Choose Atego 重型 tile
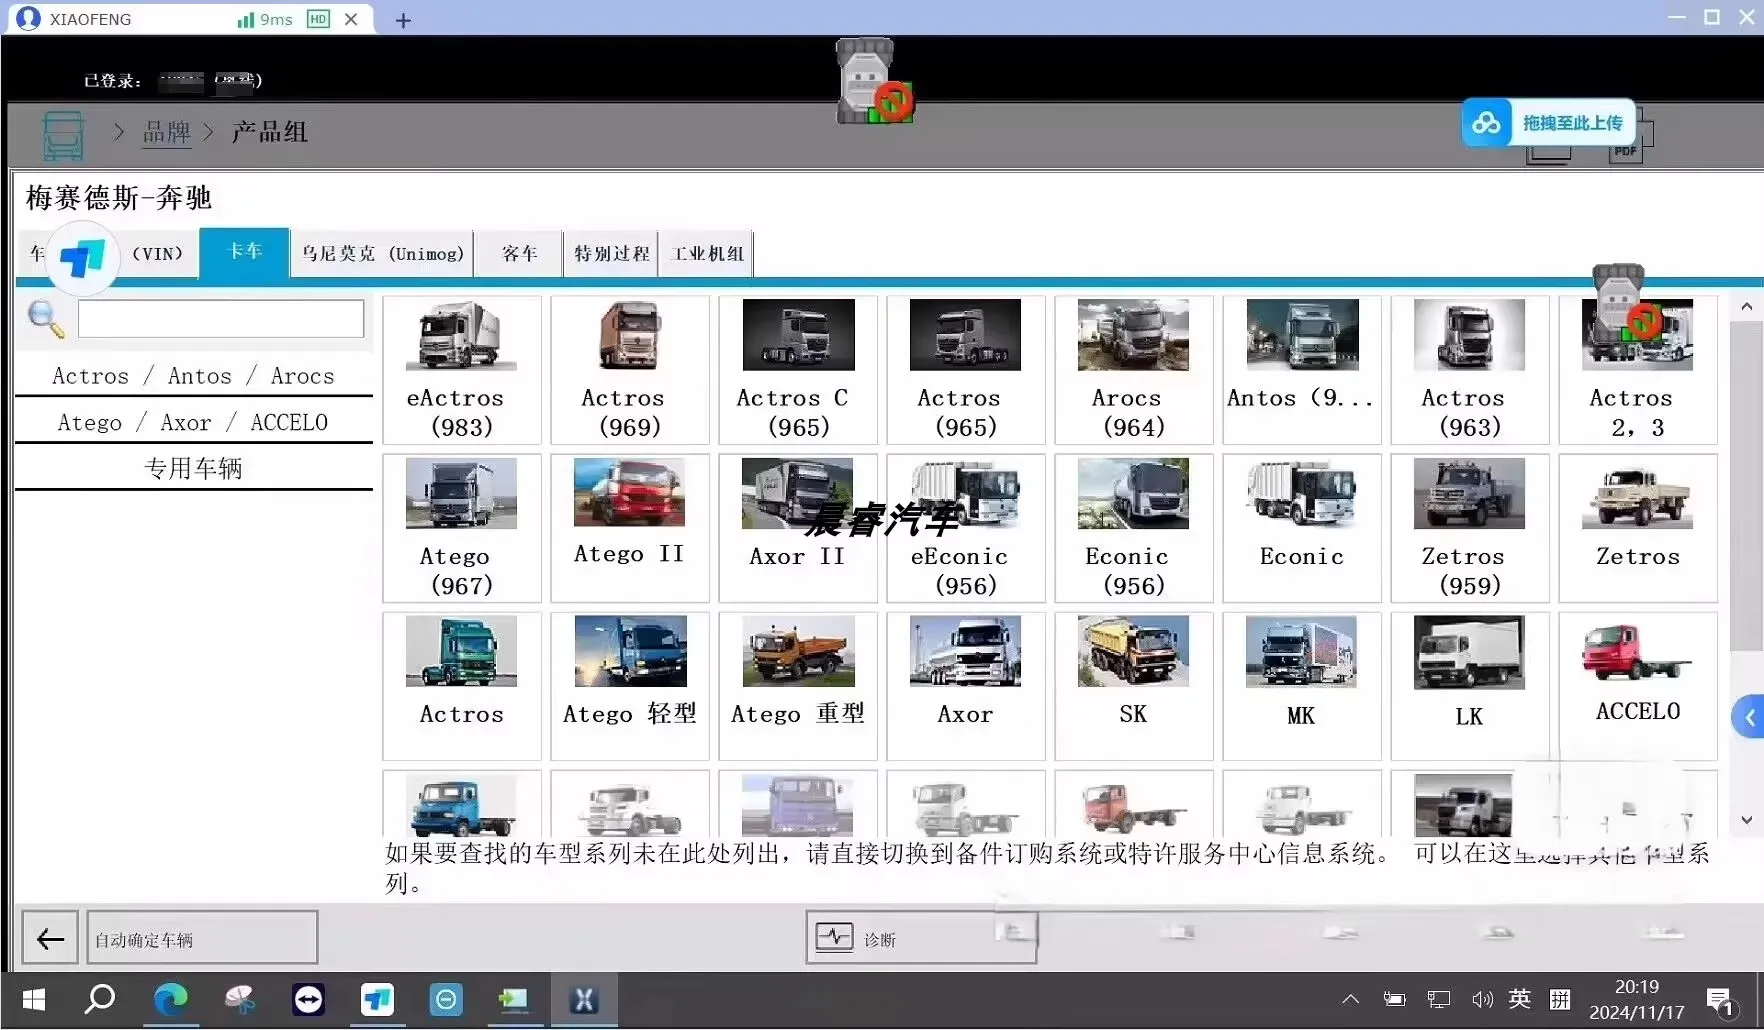This screenshot has width=1764, height=1030. 798,686
